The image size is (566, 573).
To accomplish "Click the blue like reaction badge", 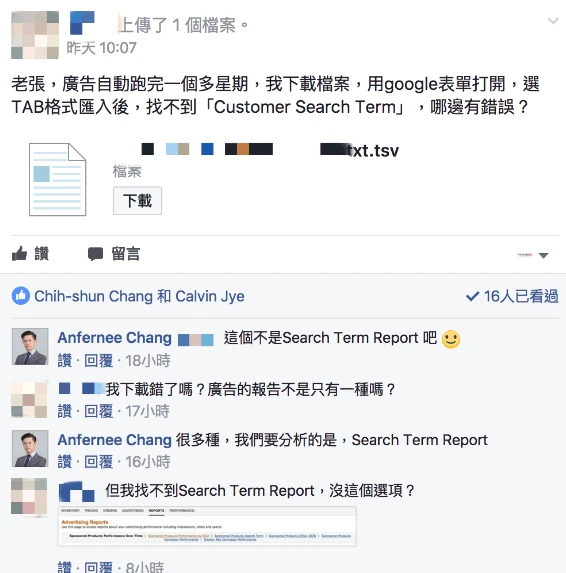I will click(x=20, y=296).
